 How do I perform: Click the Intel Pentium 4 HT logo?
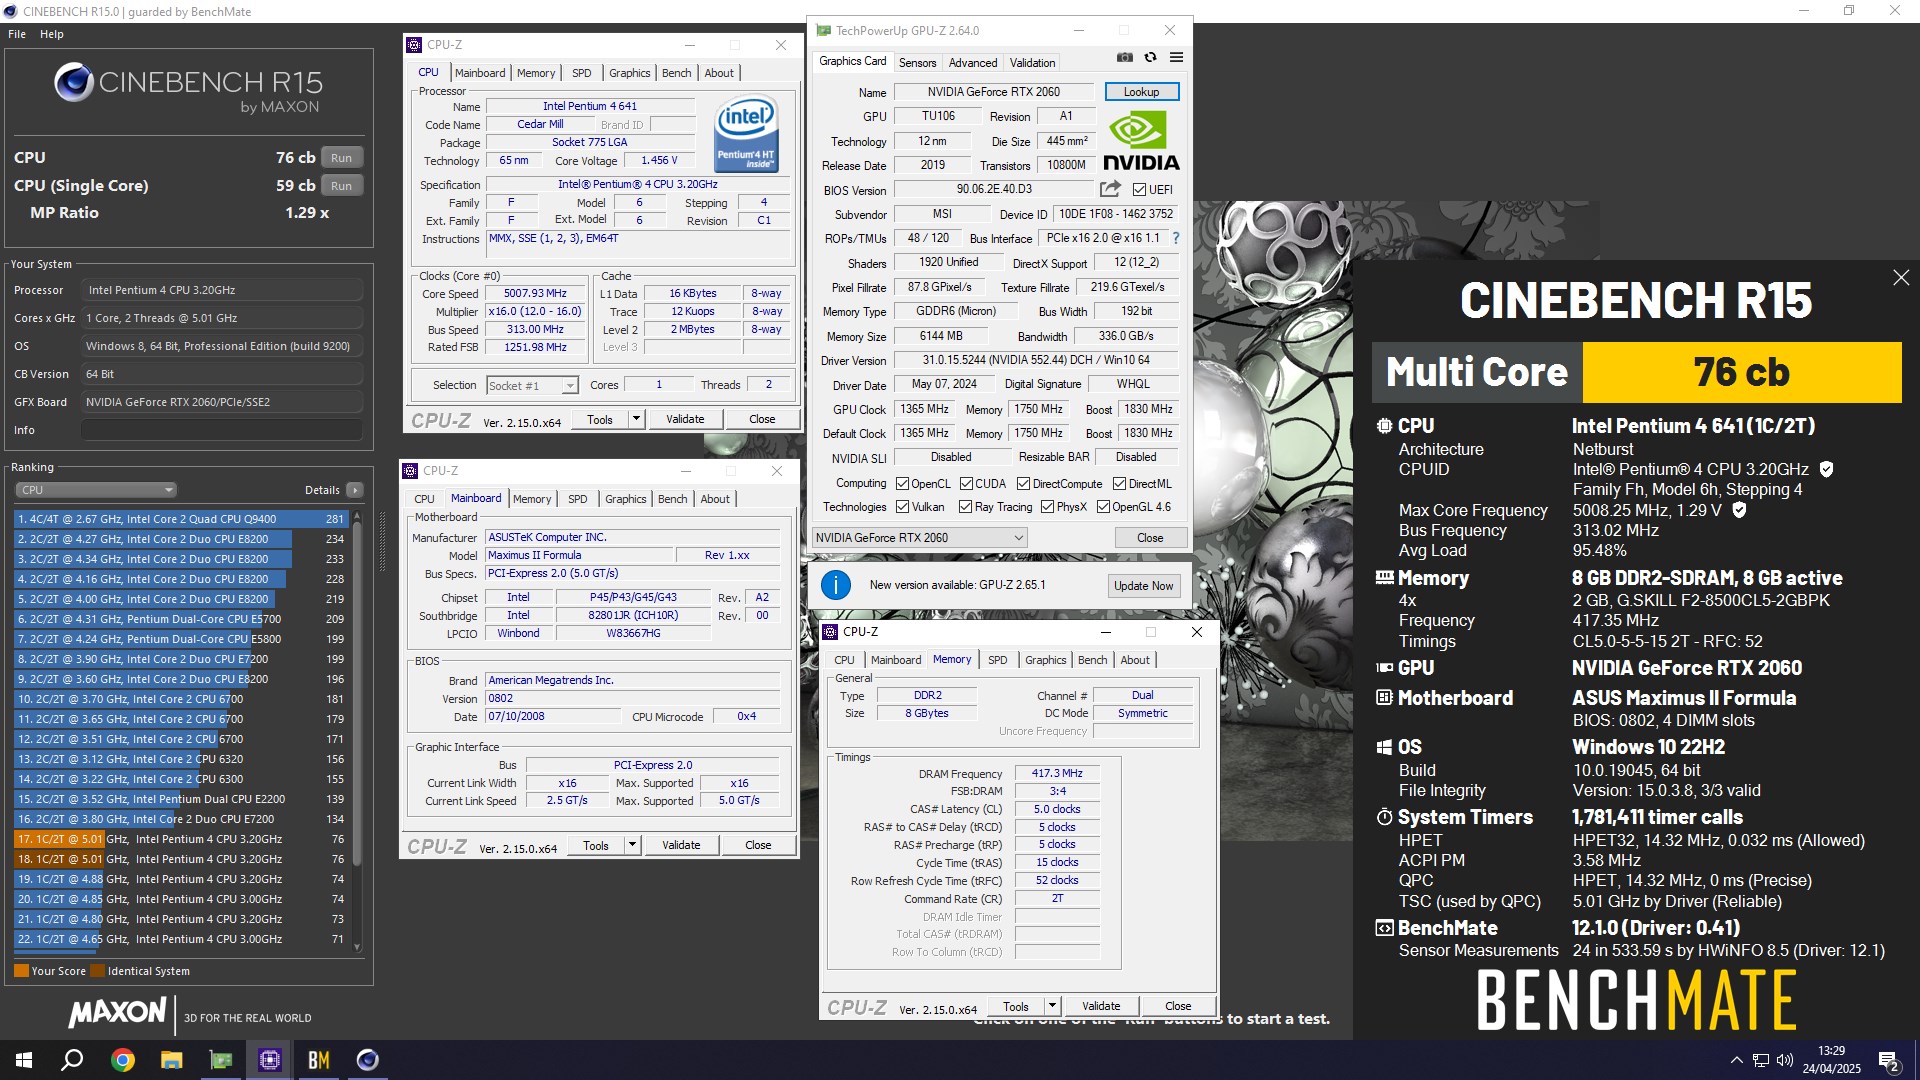(746, 134)
